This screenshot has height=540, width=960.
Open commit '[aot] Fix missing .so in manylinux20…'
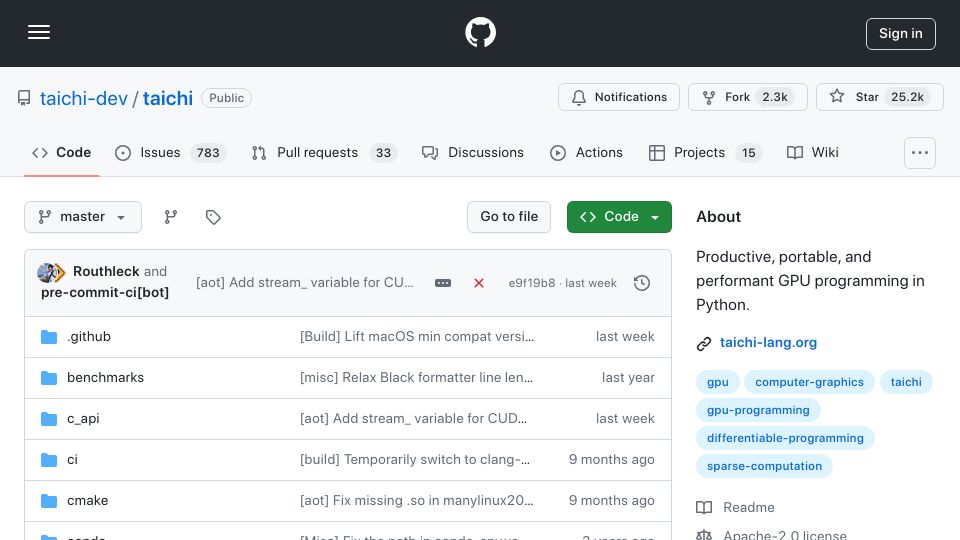pyautogui.click(x=416, y=500)
